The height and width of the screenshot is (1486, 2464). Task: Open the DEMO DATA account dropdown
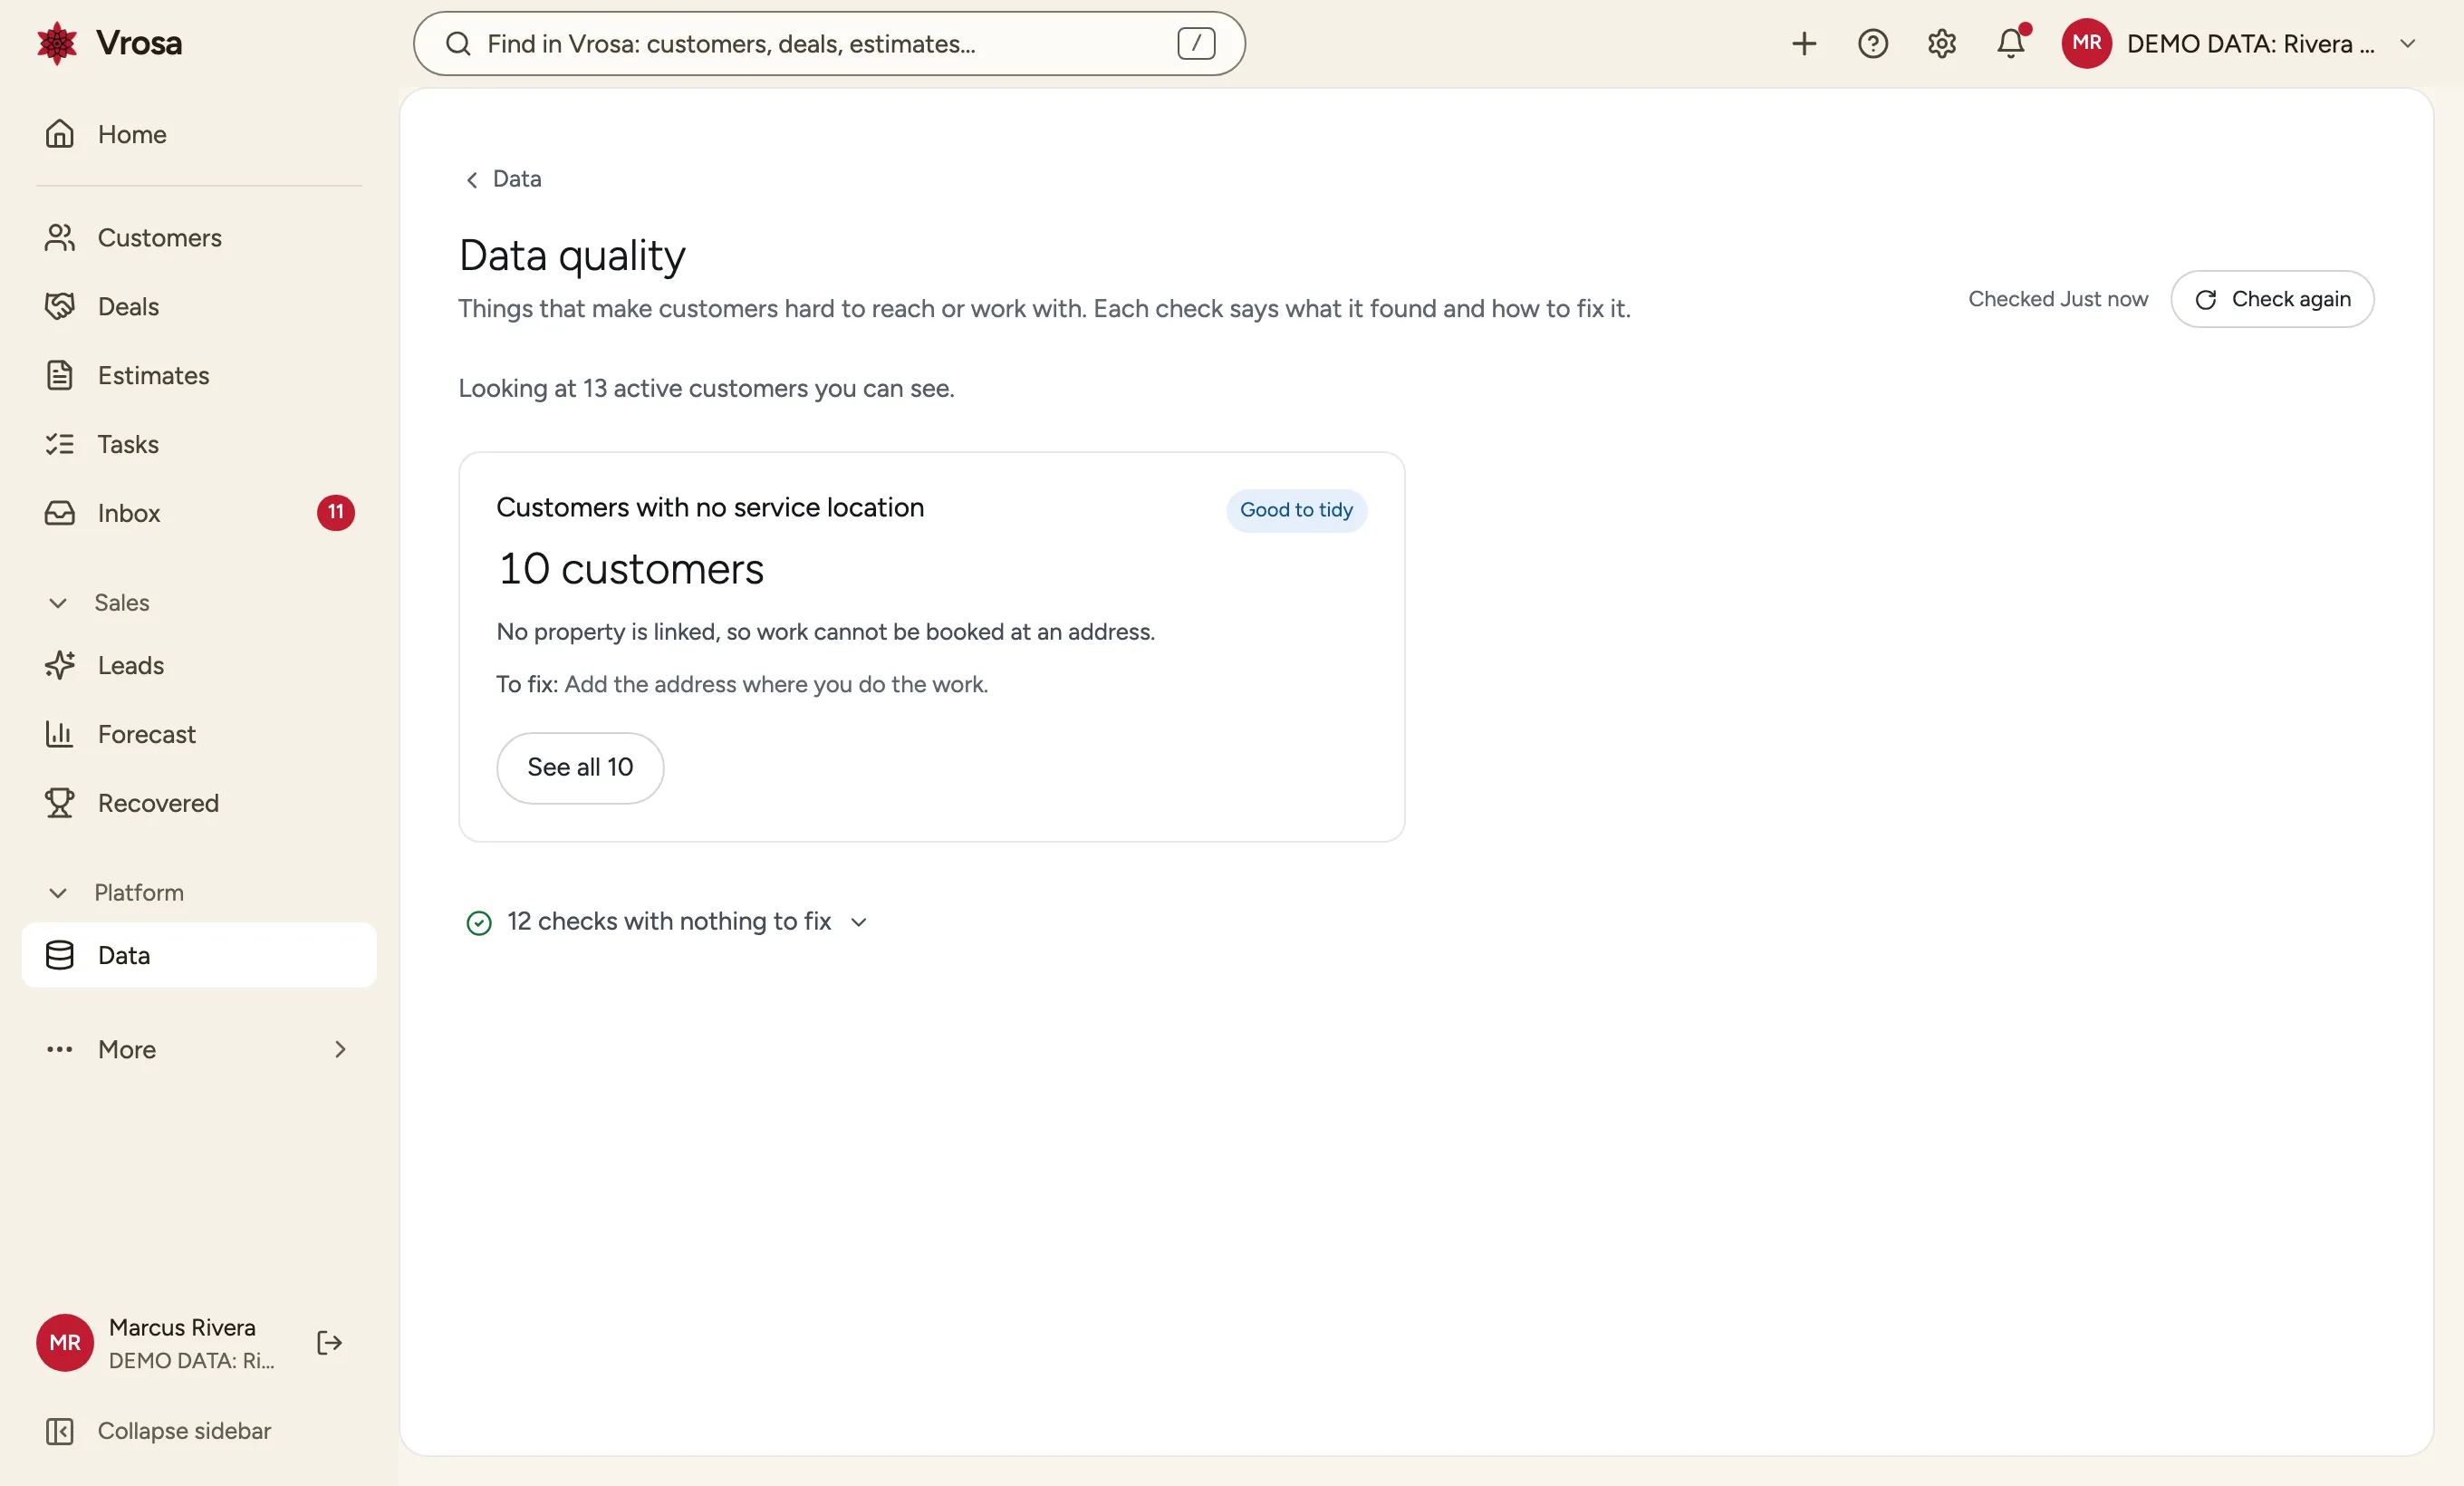click(2240, 44)
